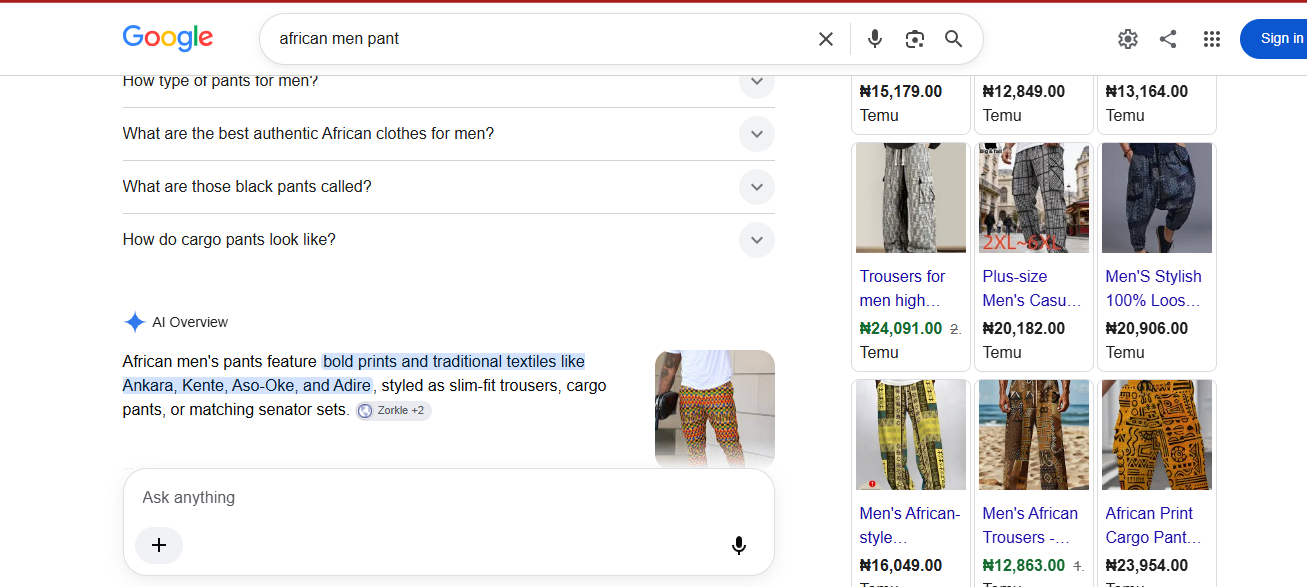The image size is (1307, 587).
Task: Clear the search box with X icon
Action: 826,39
